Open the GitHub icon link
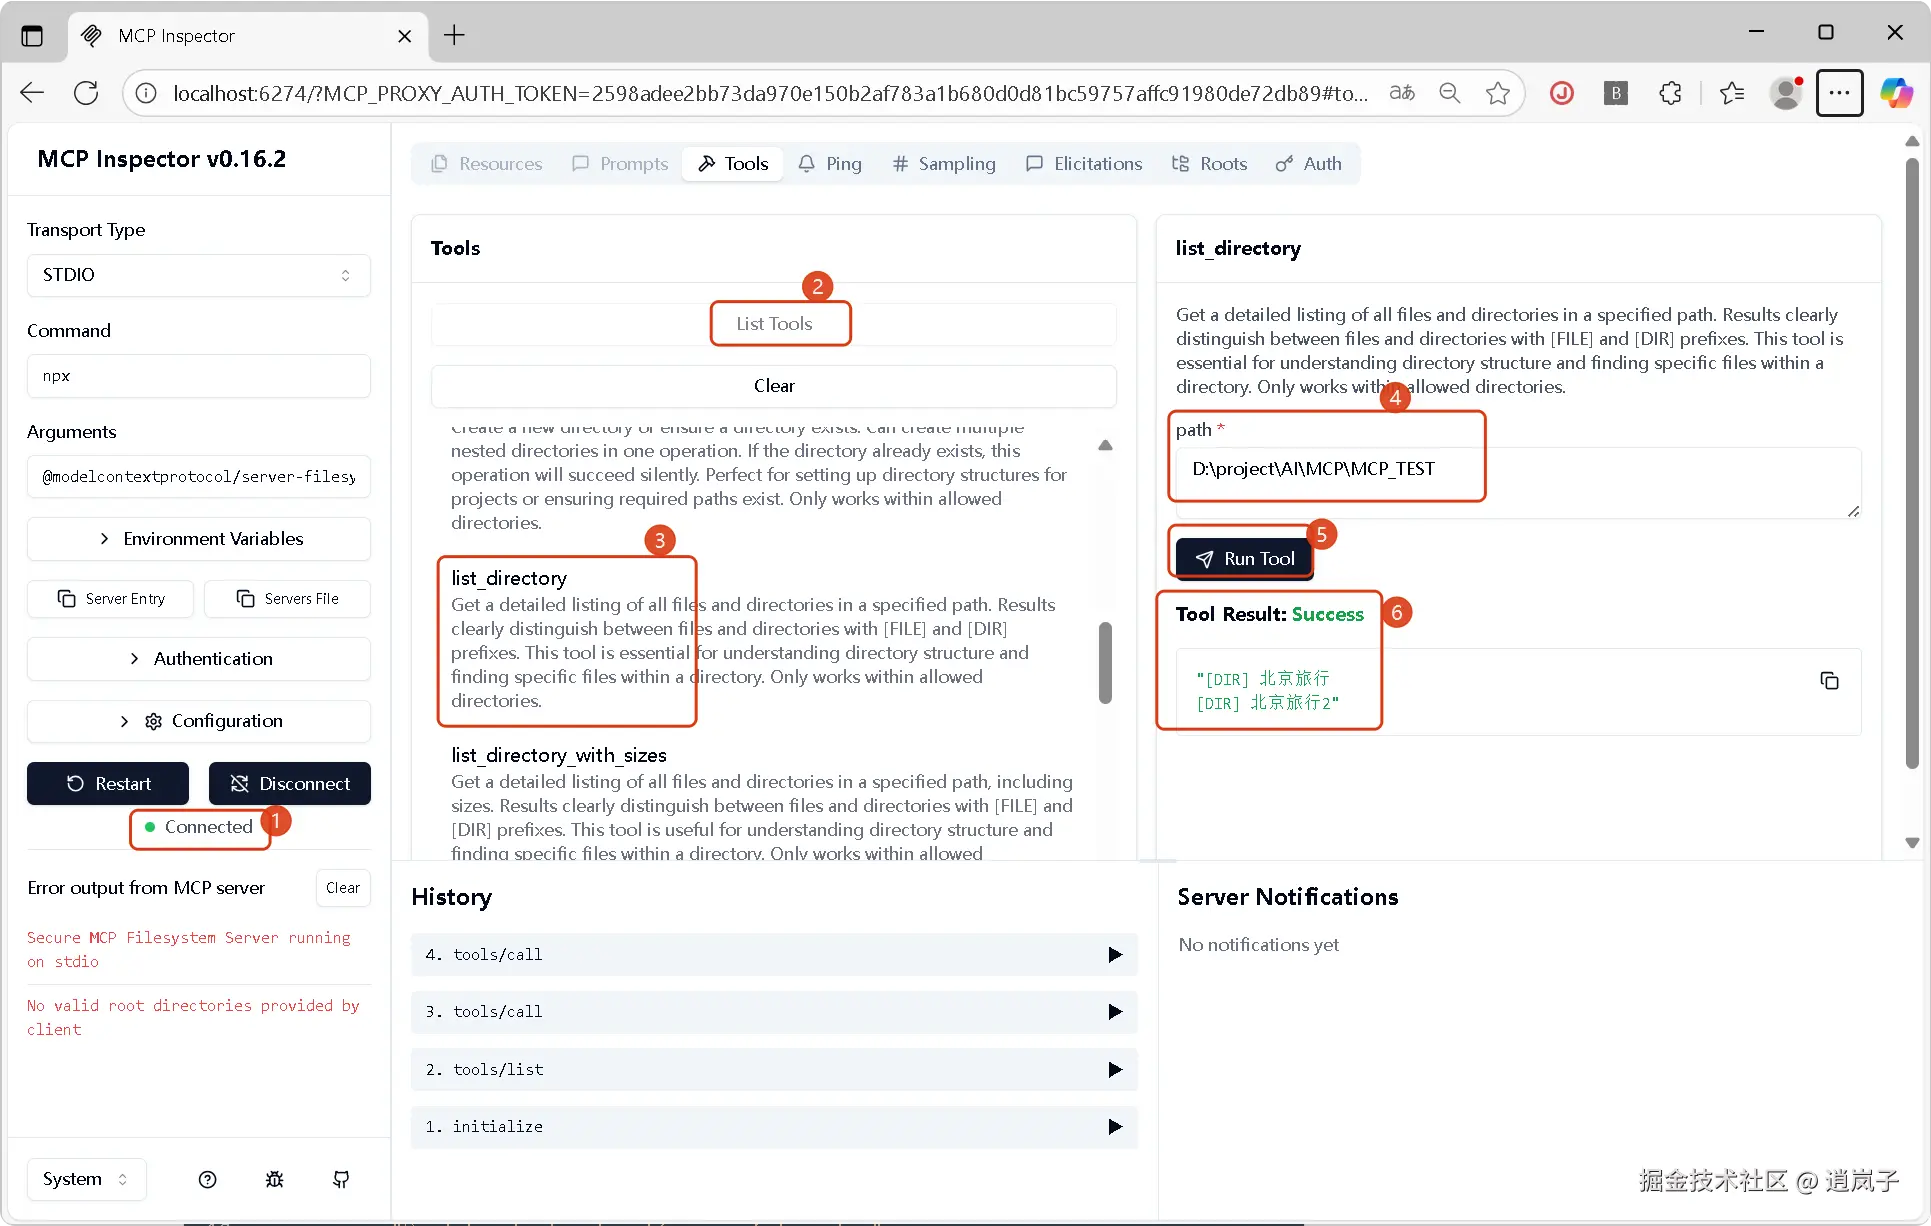This screenshot has width=1931, height=1226. pyautogui.click(x=341, y=1179)
